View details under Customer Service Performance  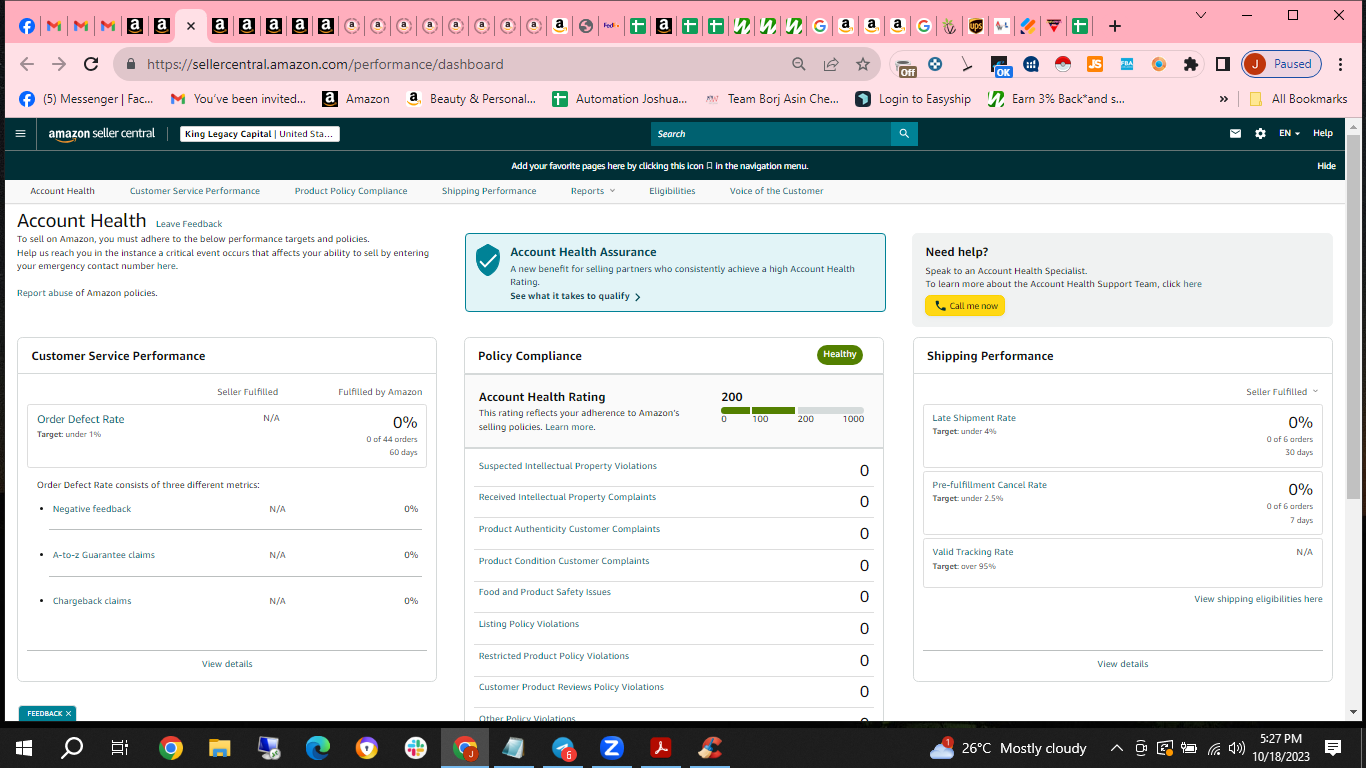tap(227, 664)
